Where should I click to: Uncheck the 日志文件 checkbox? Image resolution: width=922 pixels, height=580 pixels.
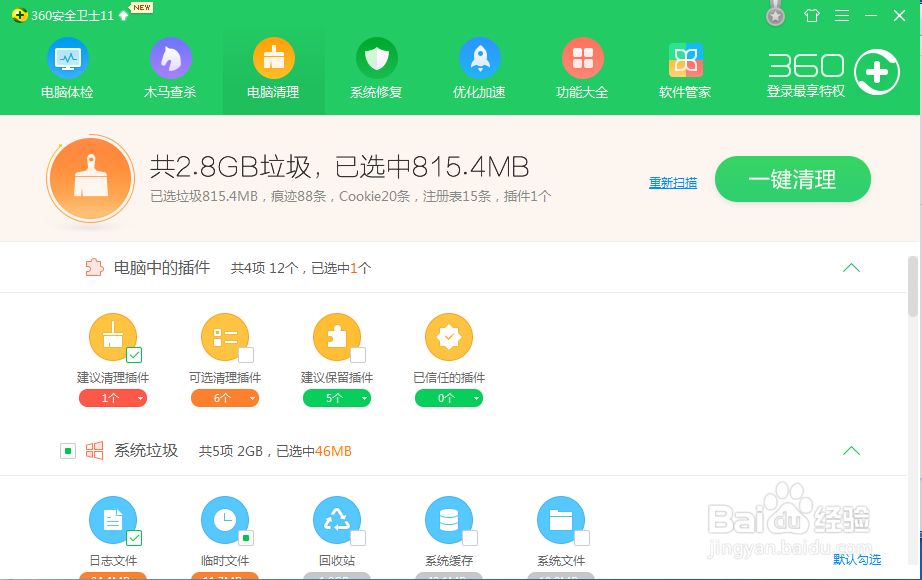tap(134, 538)
